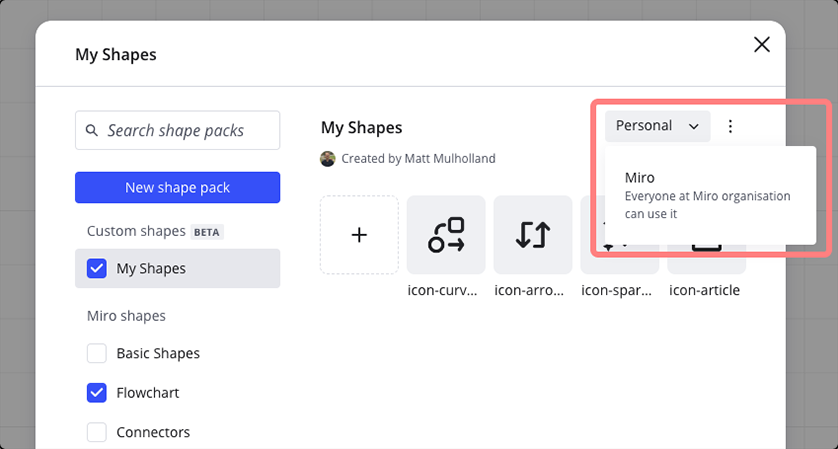
Task: Open the Personal sharing dropdown
Action: [x=656, y=126]
